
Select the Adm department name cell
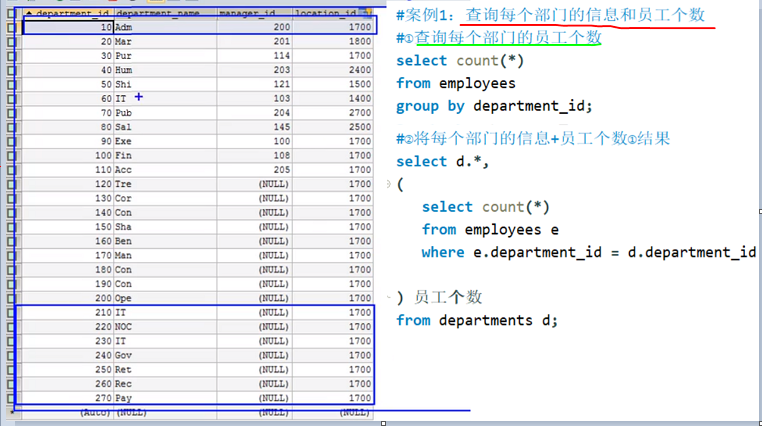coord(165,28)
